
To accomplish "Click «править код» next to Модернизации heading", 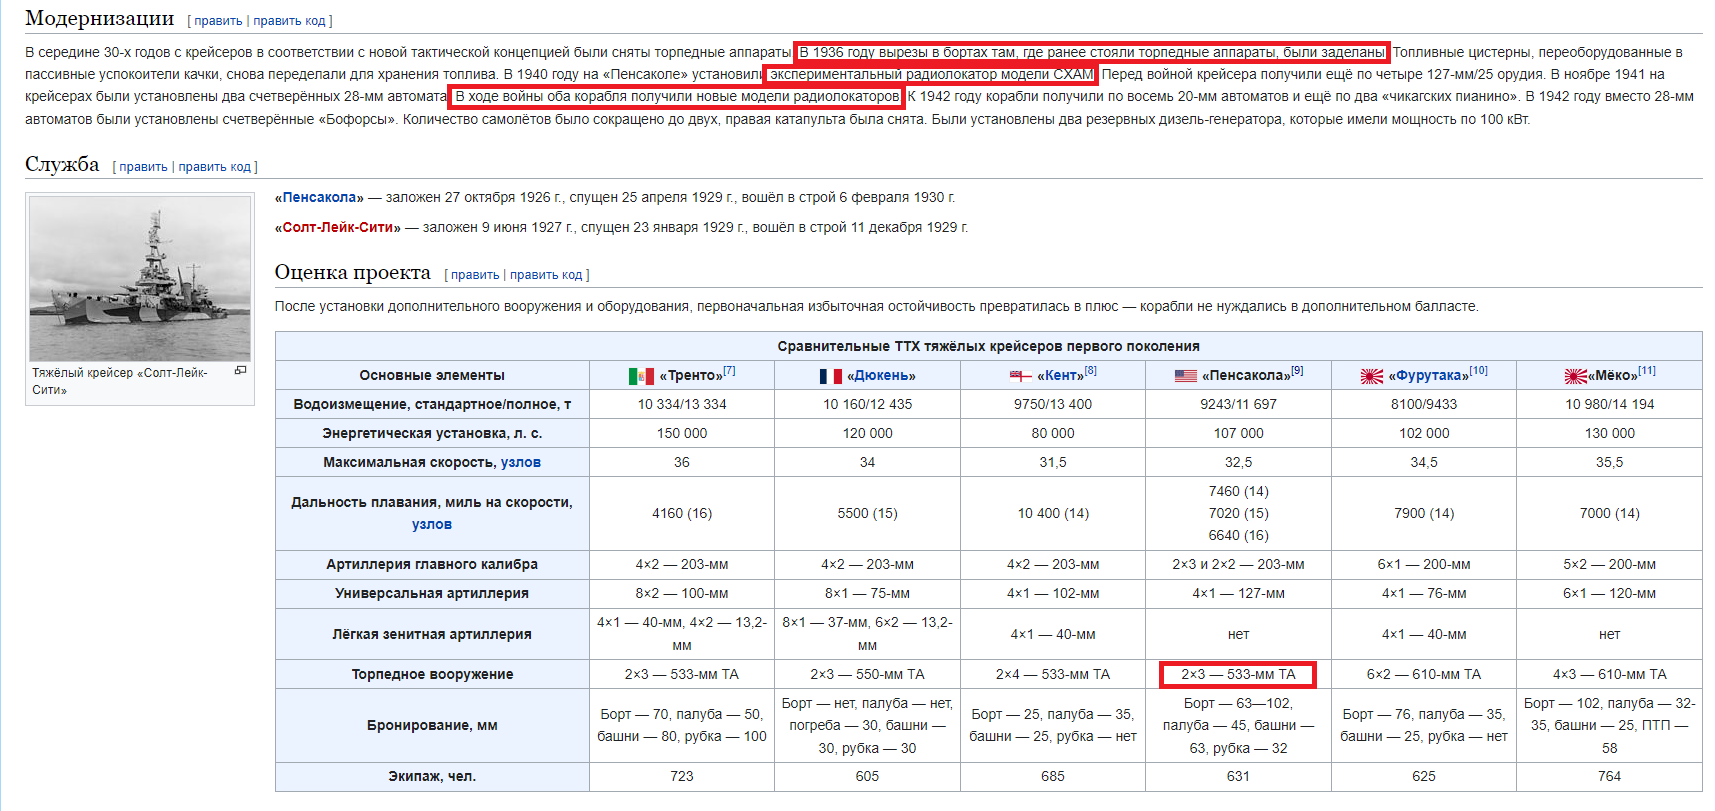I will [289, 21].
